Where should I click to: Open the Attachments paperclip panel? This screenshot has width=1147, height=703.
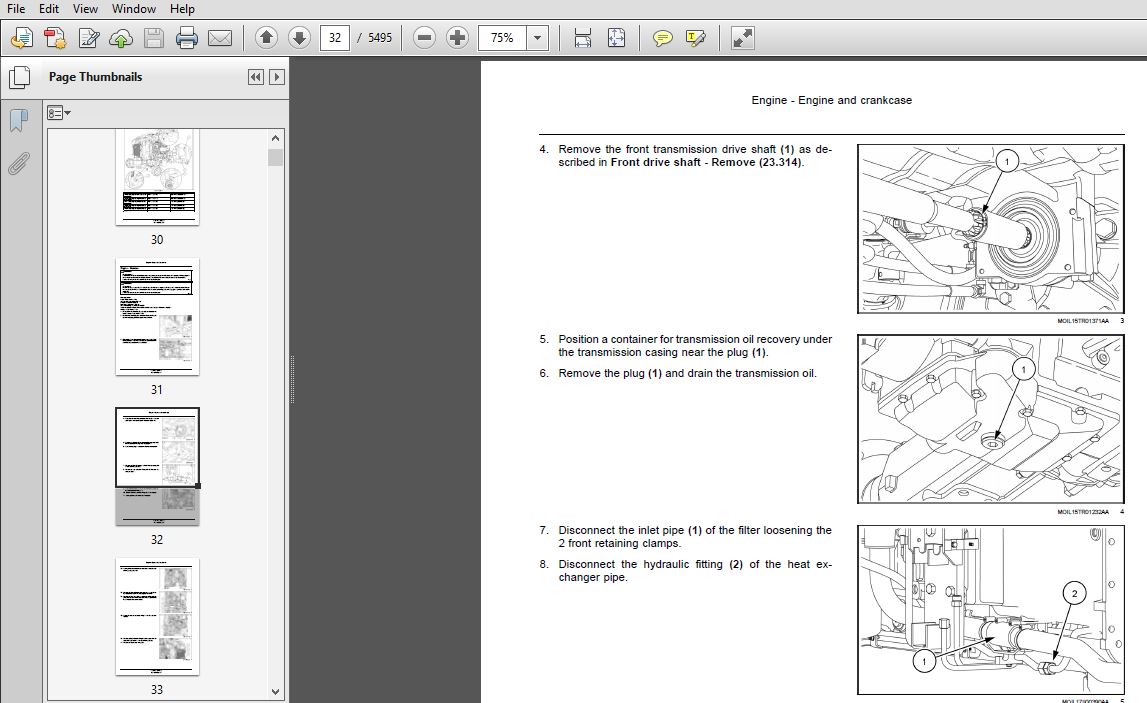pyautogui.click(x=19, y=164)
